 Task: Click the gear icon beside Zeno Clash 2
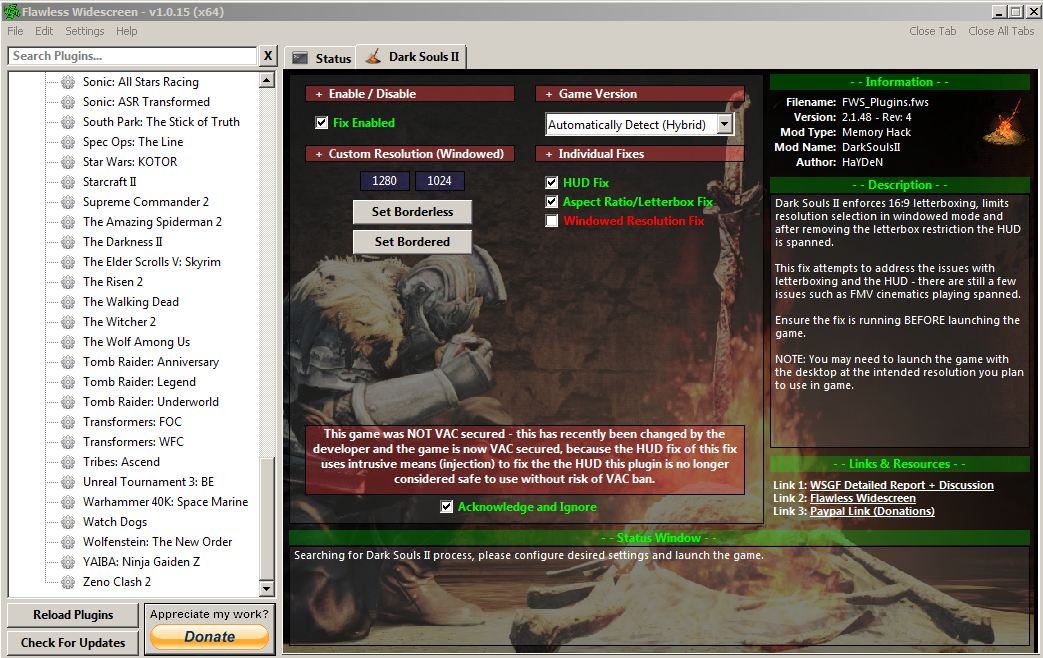tap(68, 582)
